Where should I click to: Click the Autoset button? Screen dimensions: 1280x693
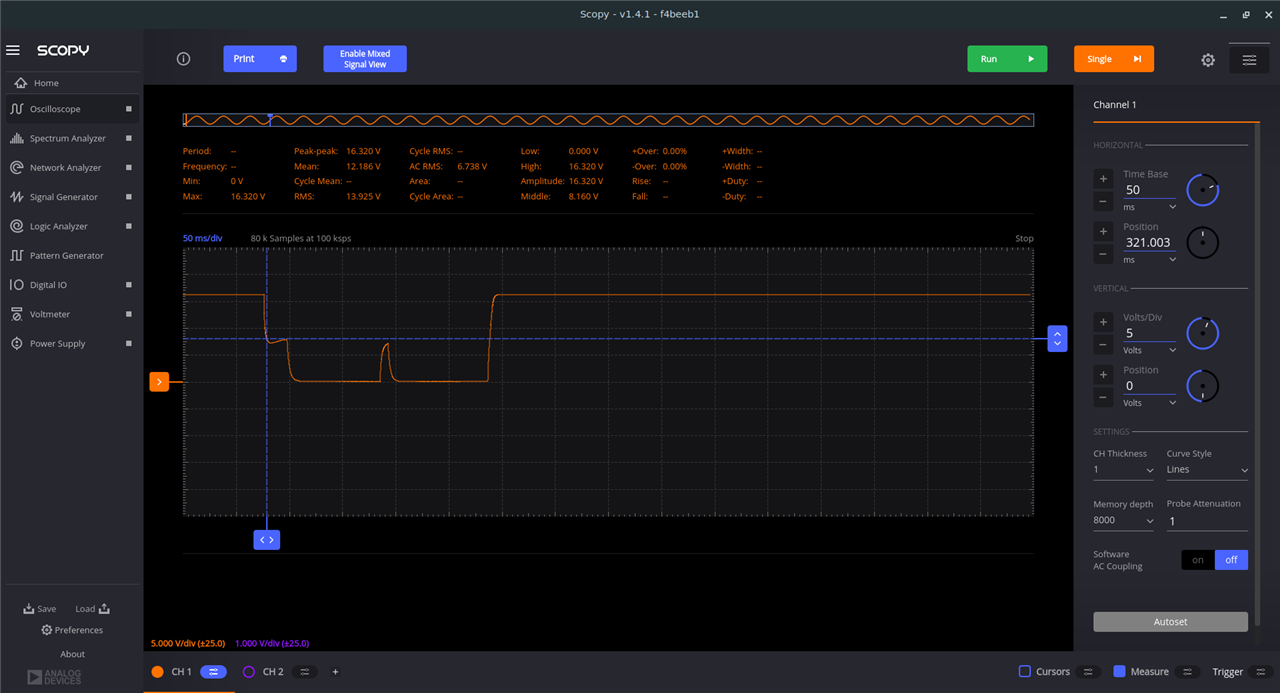point(1170,622)
